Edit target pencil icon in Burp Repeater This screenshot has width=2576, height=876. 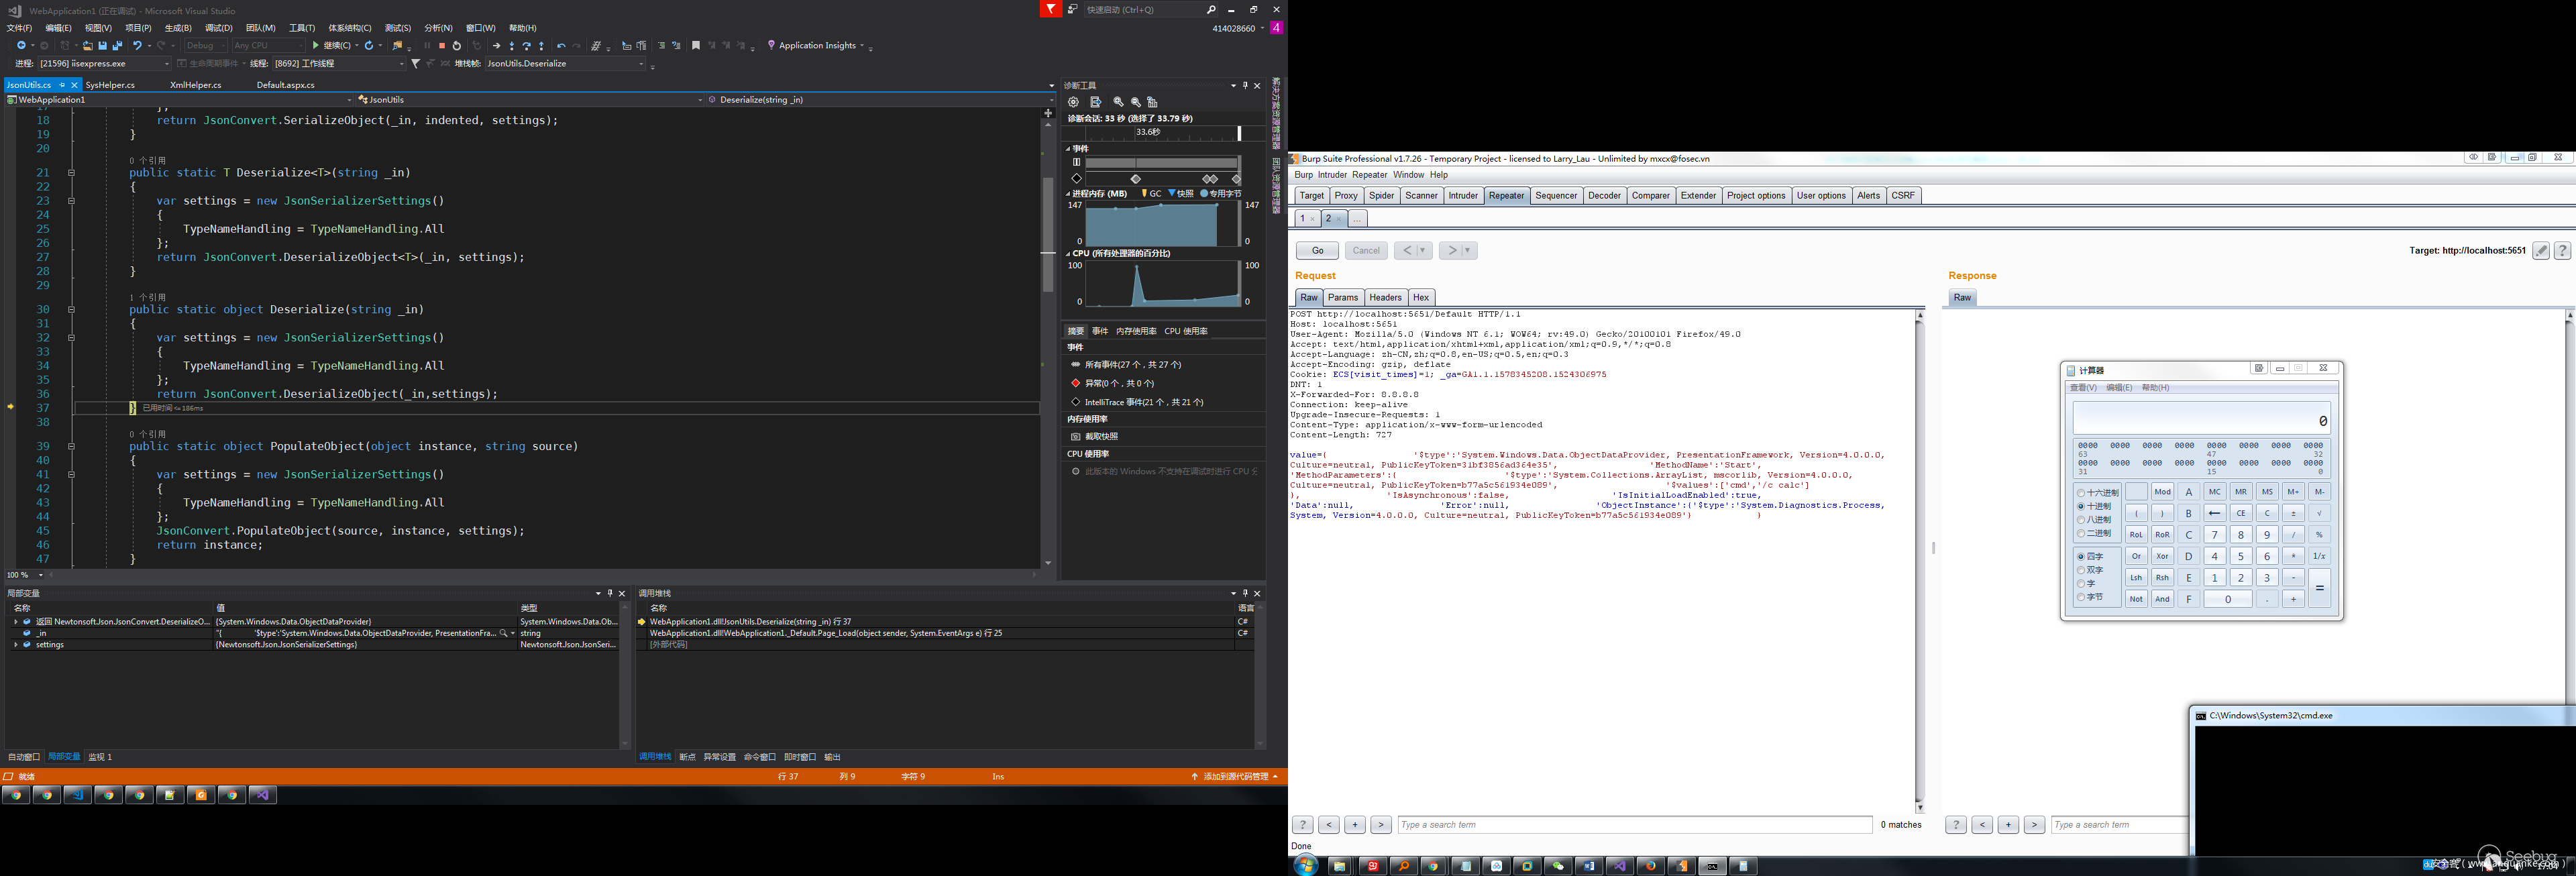click(2541, 251)
